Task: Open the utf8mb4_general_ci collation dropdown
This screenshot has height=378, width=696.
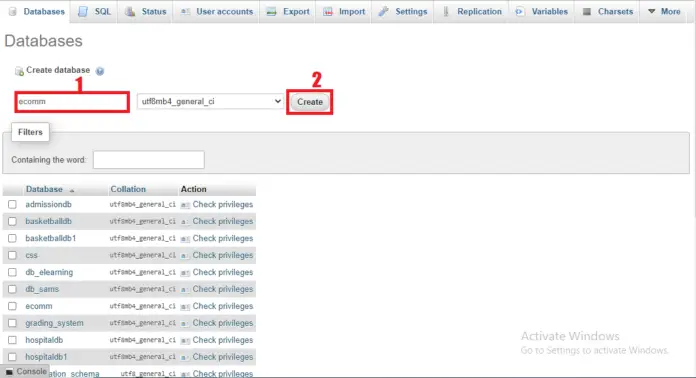Action: point(210,102)
